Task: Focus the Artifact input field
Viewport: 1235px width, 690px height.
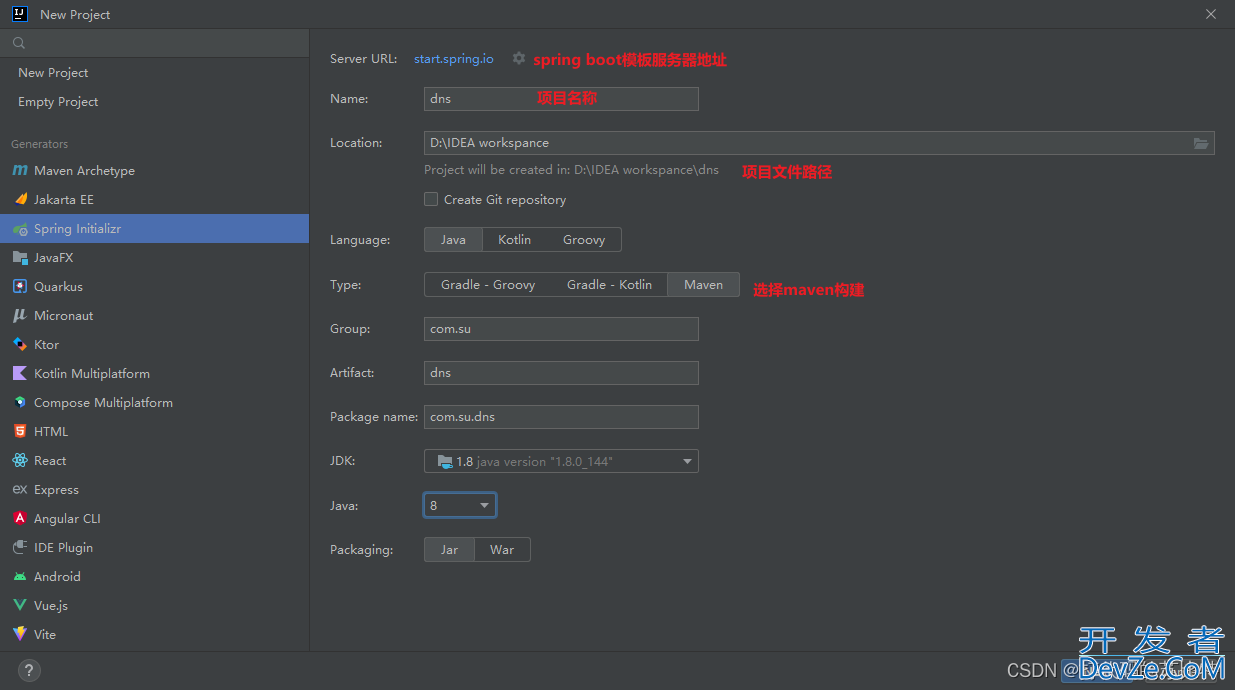Action: (561, 373)
